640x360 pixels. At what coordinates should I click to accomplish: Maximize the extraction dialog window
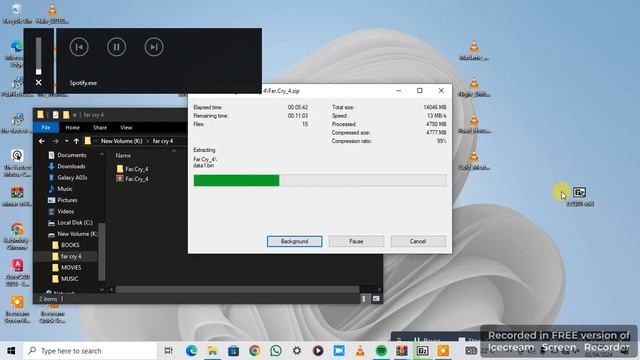420,91
